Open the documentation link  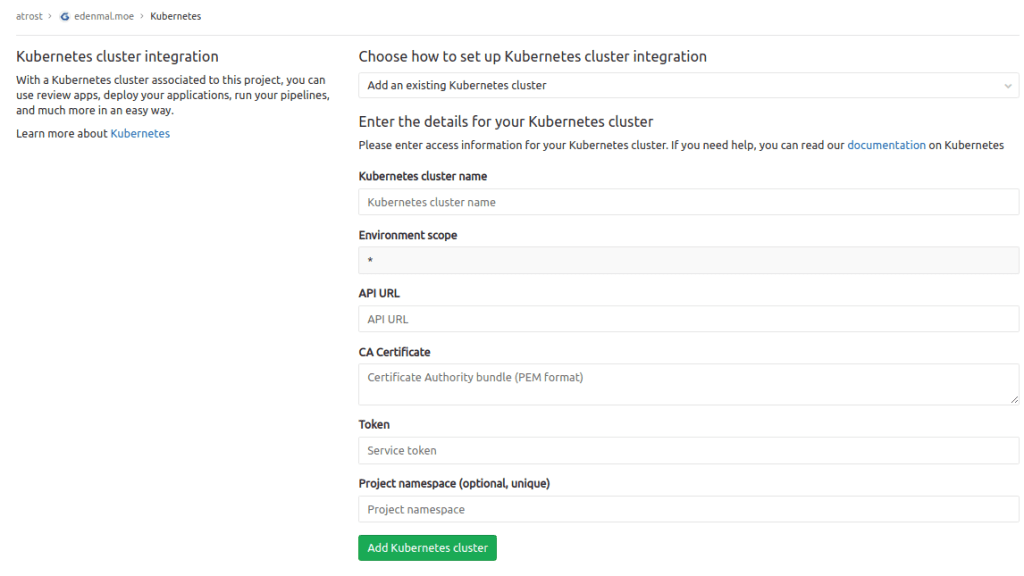886,144
